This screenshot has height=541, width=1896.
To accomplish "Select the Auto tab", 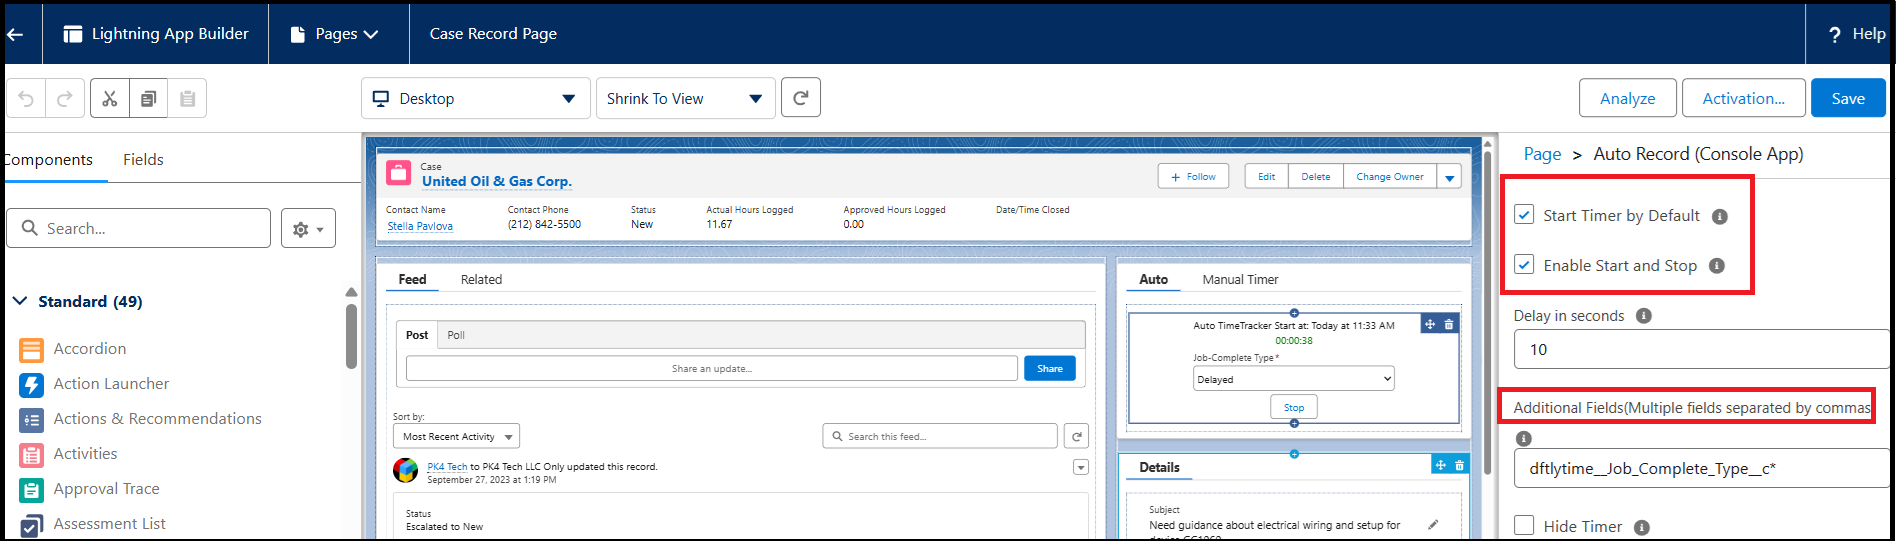I will [1153, 279].
